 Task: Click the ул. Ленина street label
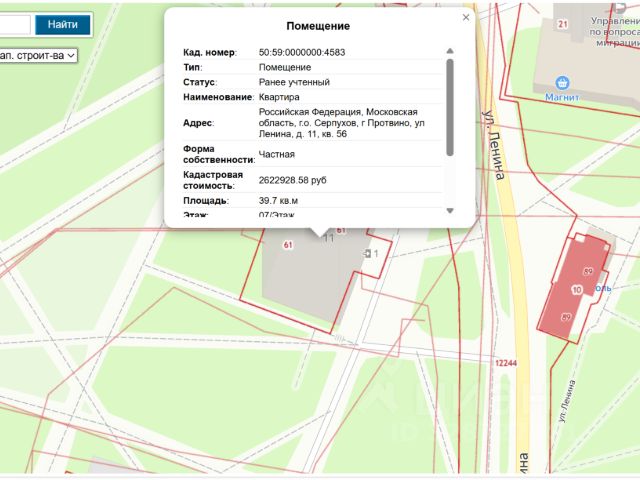pyautogui.click(x=494, y=144)
